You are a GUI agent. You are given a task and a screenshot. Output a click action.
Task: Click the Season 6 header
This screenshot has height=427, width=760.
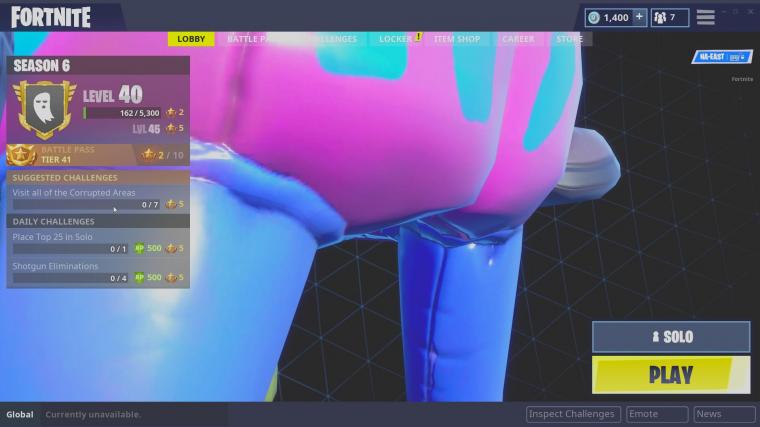(98, 65)
